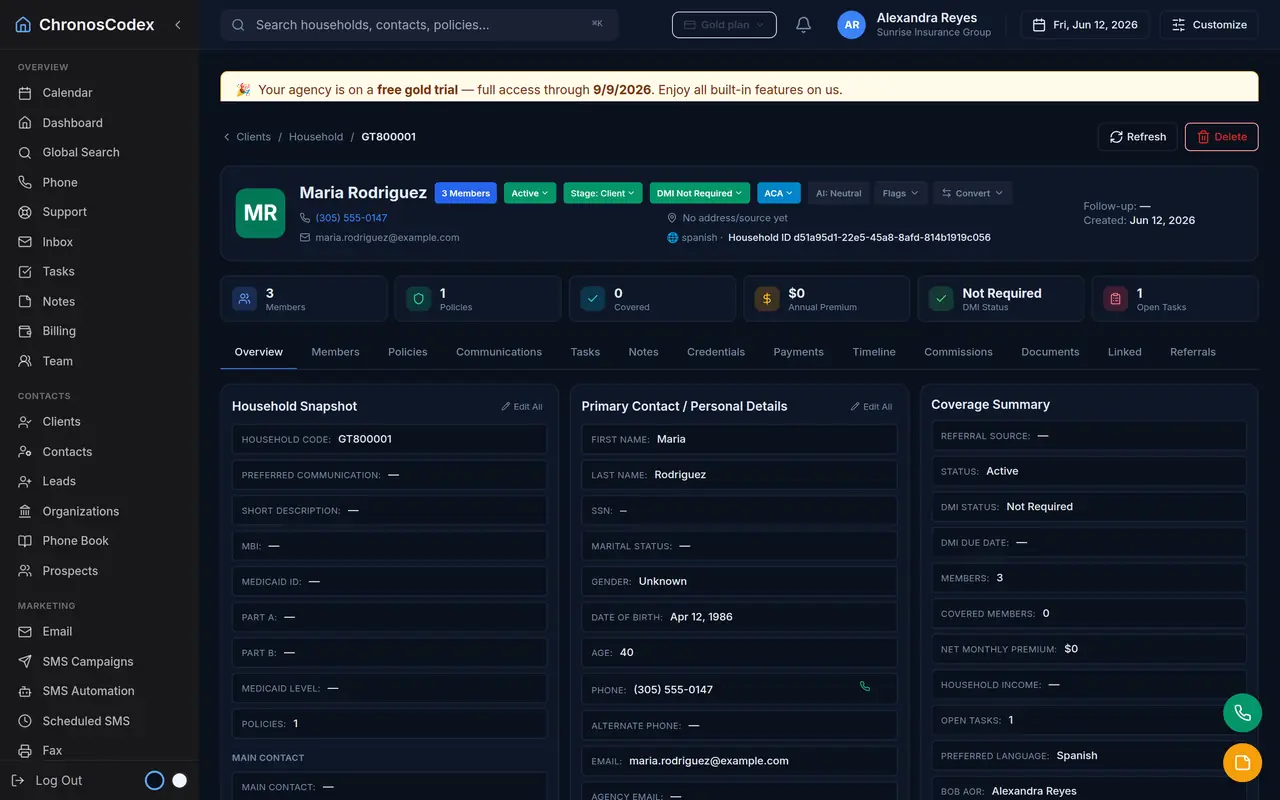
Task: Select the dark theme outlined circle toggle
Action: click(154, 780)
